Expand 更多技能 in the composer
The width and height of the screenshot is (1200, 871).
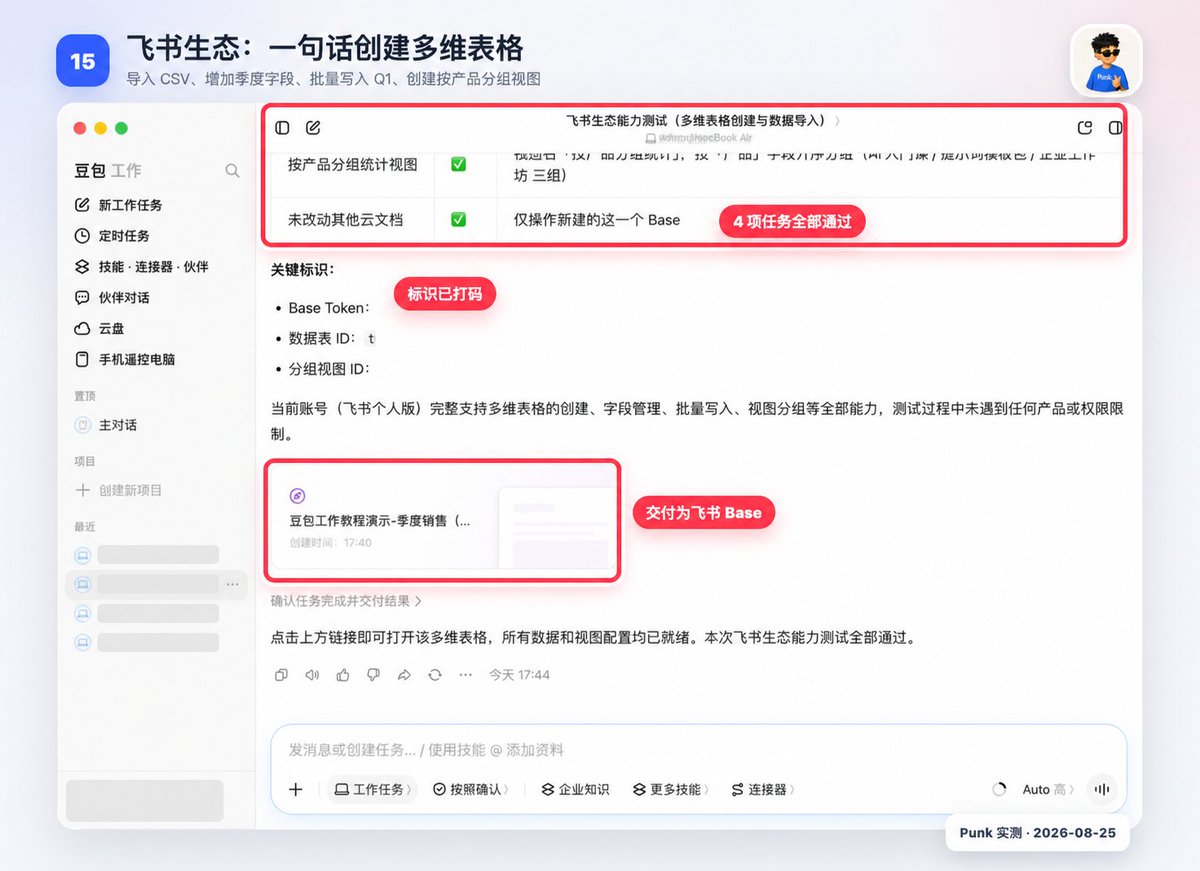click(x=671, y=789)
